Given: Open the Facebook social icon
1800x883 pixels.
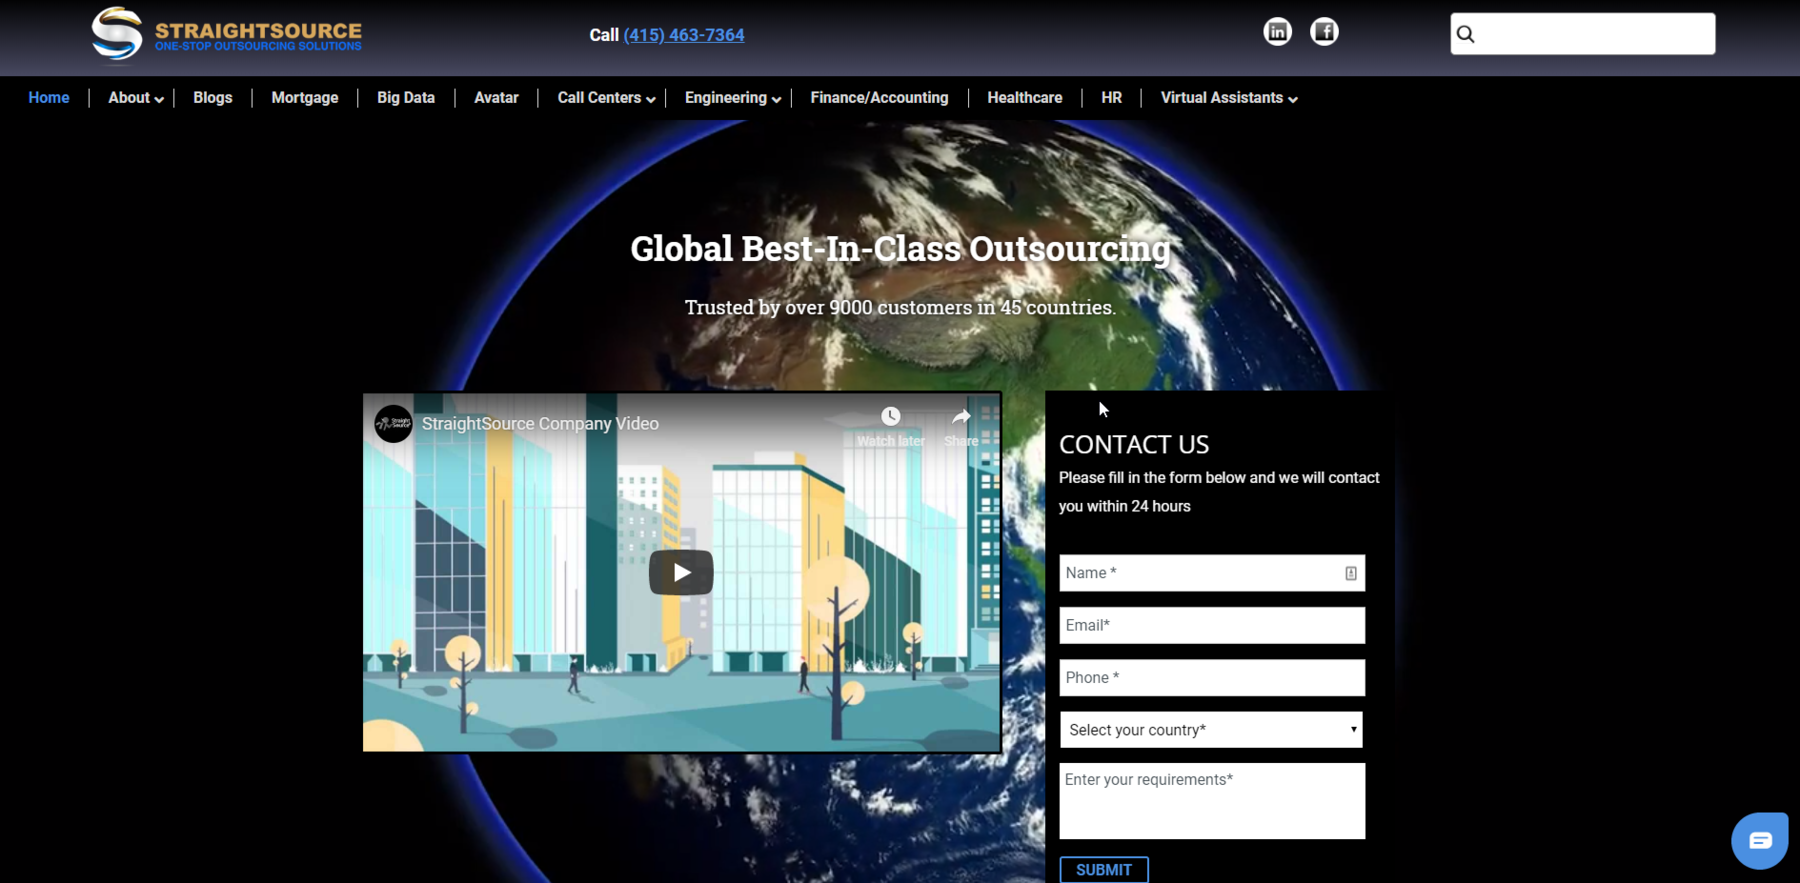Looking at the screenshot, I should [1324, 32].
